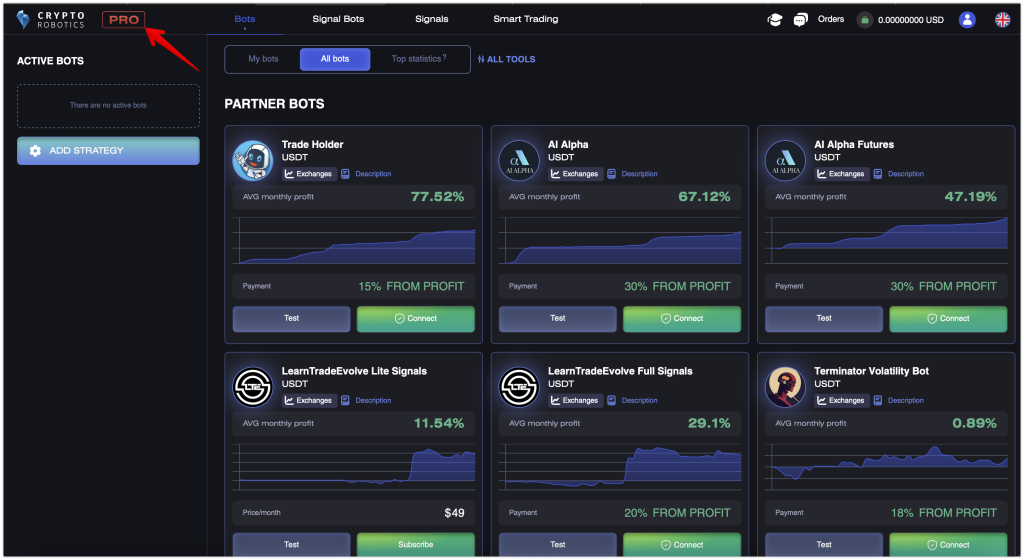The width and height of the screenshot is (1024, 560).
Task: Open the Orders page
Action: [831, 19]
